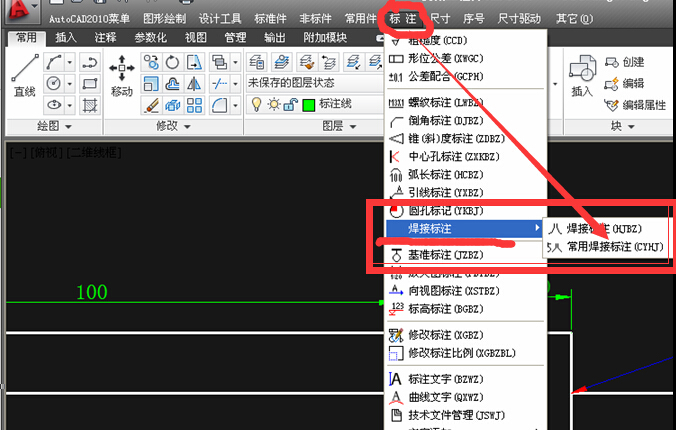Click 标注文字 (BZWZ) text icon item
The width and height of the screenshot is (676, 430).
(445, 378)
